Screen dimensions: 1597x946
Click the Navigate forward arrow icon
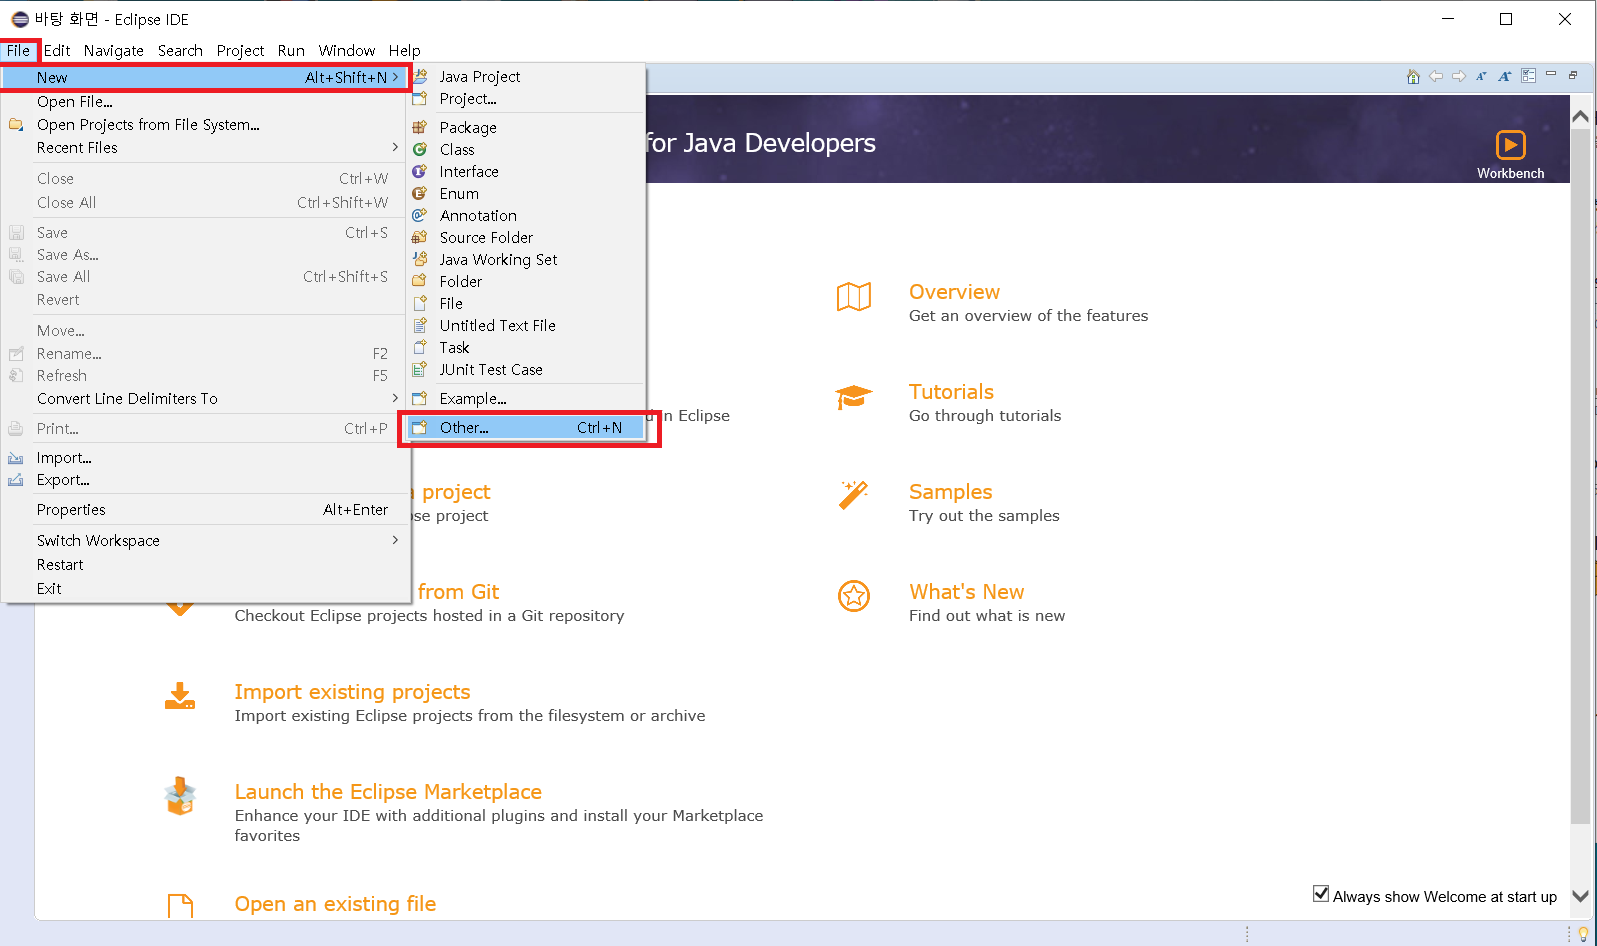pyautogui.click(x=1459, y=76)
